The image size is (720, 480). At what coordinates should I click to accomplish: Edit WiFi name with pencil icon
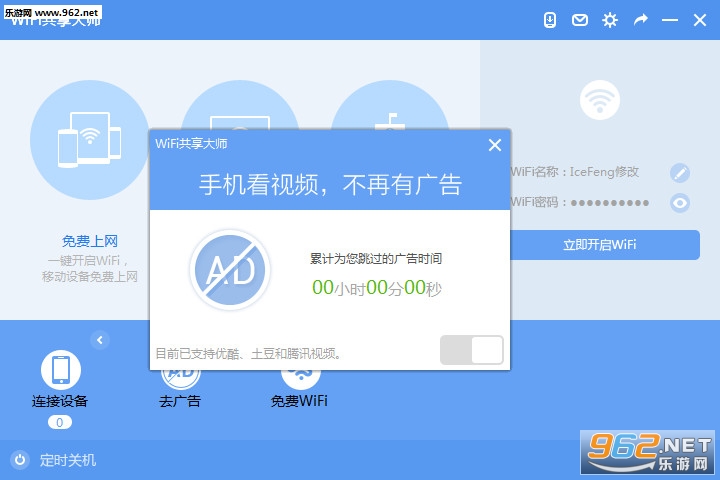click(680, 173)
